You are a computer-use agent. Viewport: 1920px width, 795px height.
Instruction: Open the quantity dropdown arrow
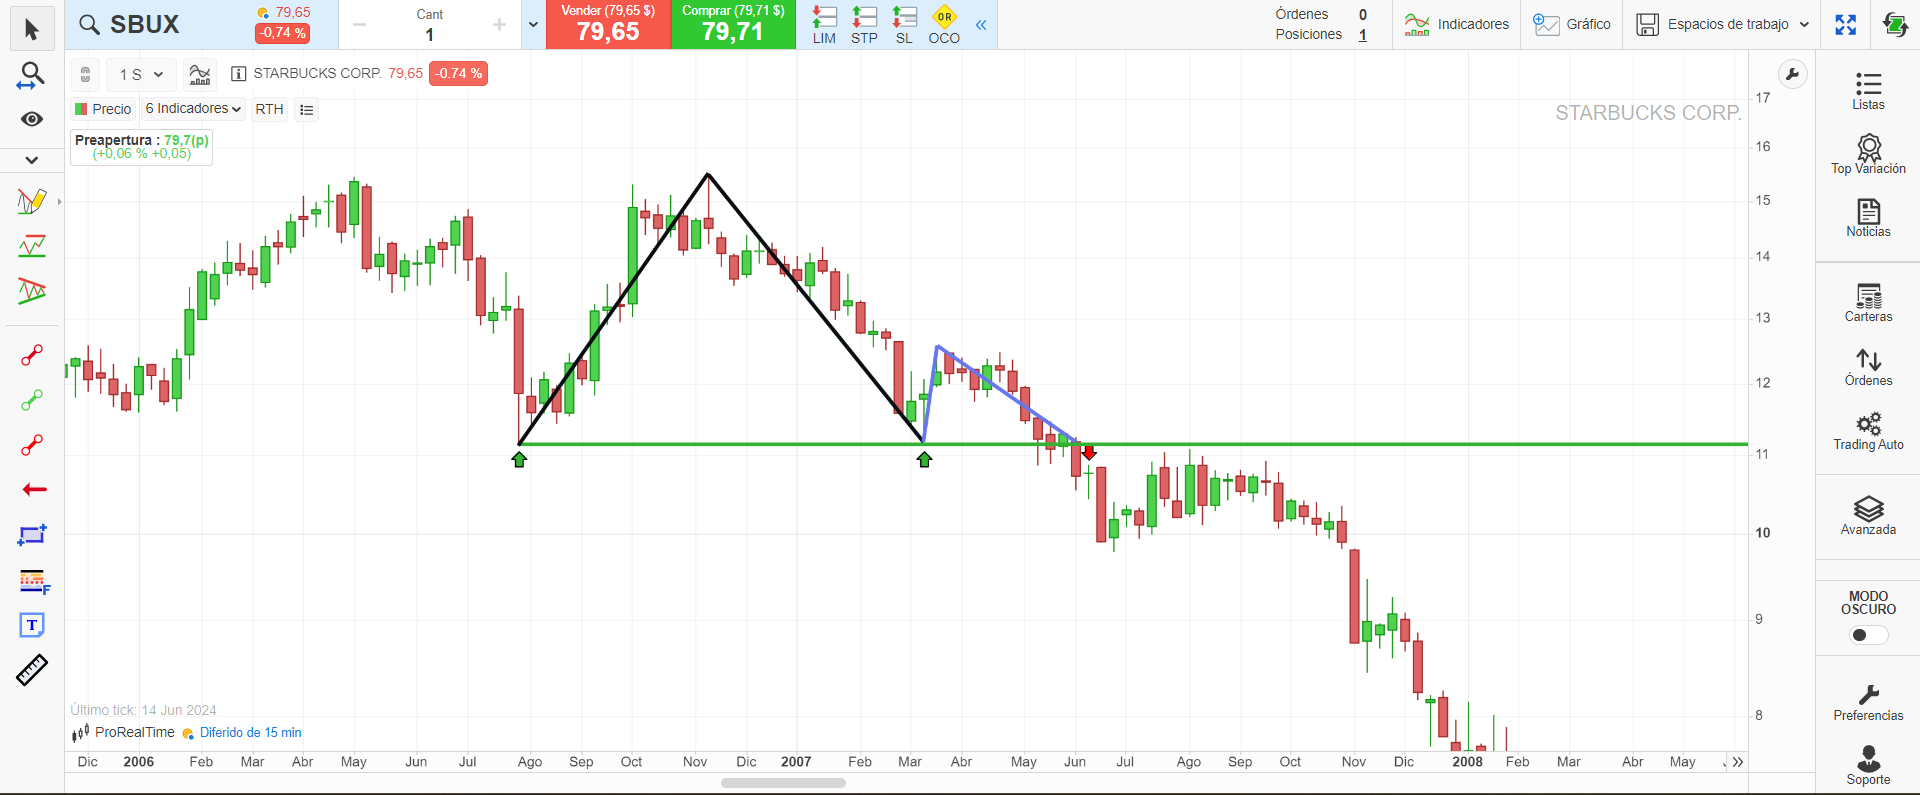pyautogui.click(x=533, y=25)
